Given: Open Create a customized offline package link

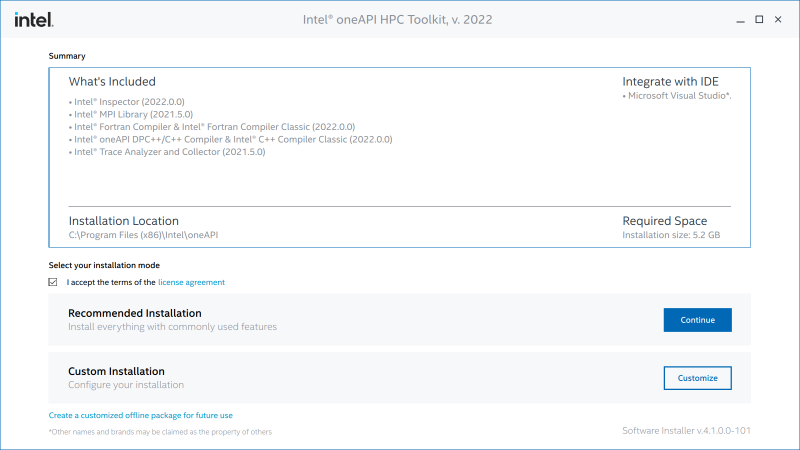Looking at the screenshot, I should [x=140, y=415].
